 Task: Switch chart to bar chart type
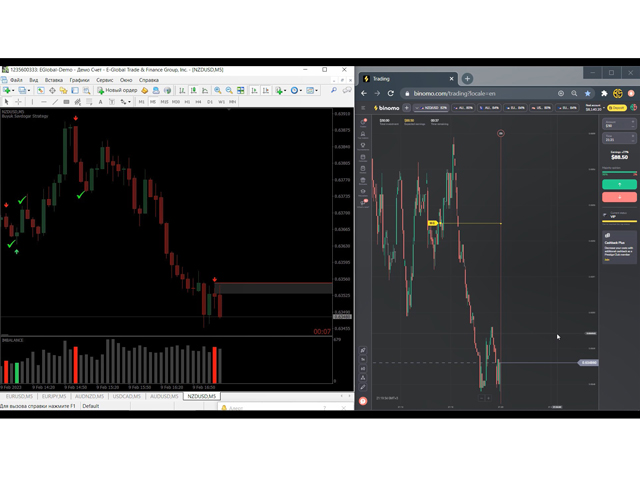click(x=182, y=90)
